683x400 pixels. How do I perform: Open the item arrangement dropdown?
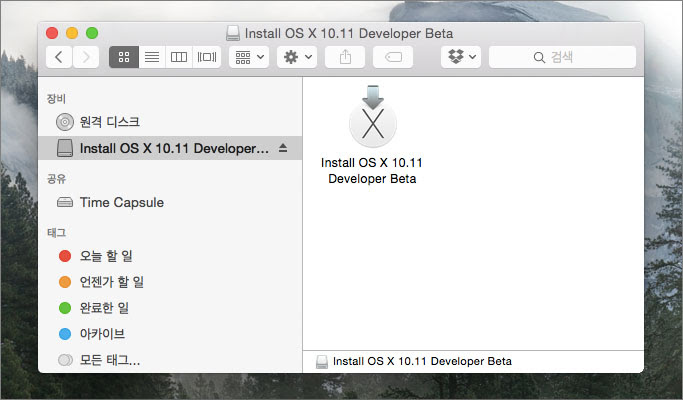249,57
